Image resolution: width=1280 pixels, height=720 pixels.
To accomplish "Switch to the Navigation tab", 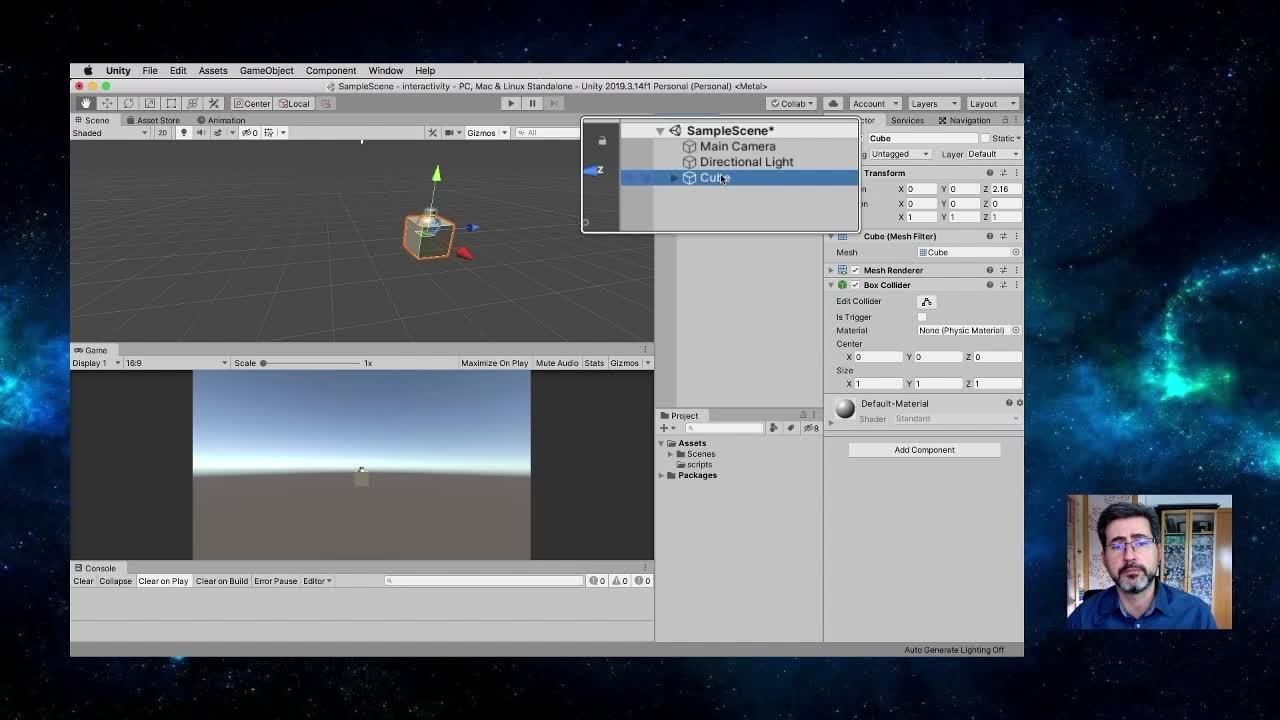I will coord(964,120).
